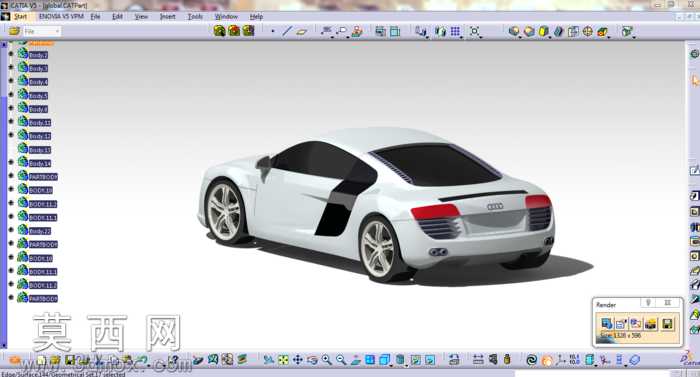Click the camera photo icon in Render toolbar
Image resolution: width=700 pixels, height=377 pixels.
(x=651, y=323)
